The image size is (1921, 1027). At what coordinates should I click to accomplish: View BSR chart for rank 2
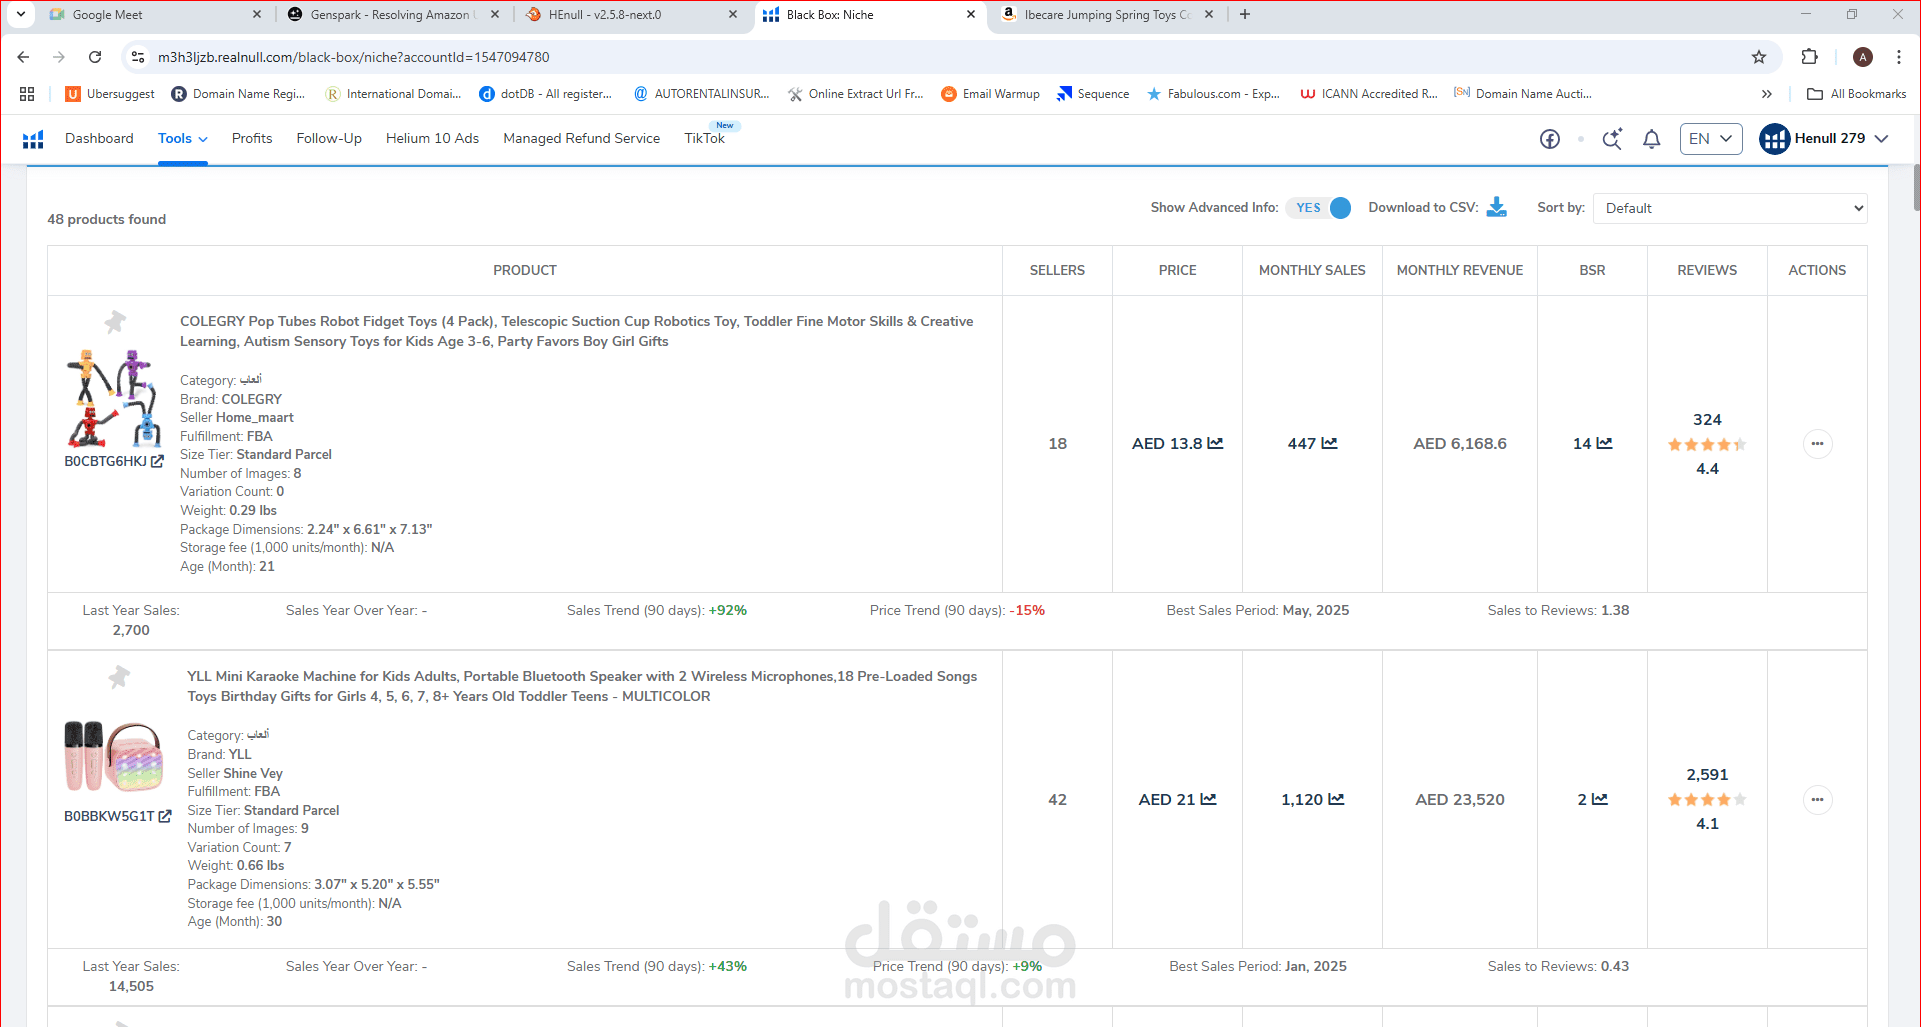(x=1599, y=799)
